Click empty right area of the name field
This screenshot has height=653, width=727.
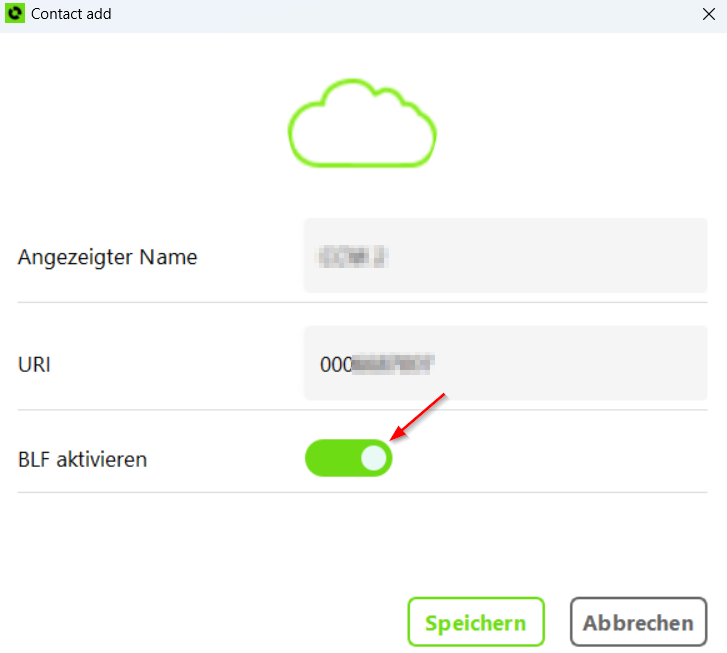[x=547, y=256]
